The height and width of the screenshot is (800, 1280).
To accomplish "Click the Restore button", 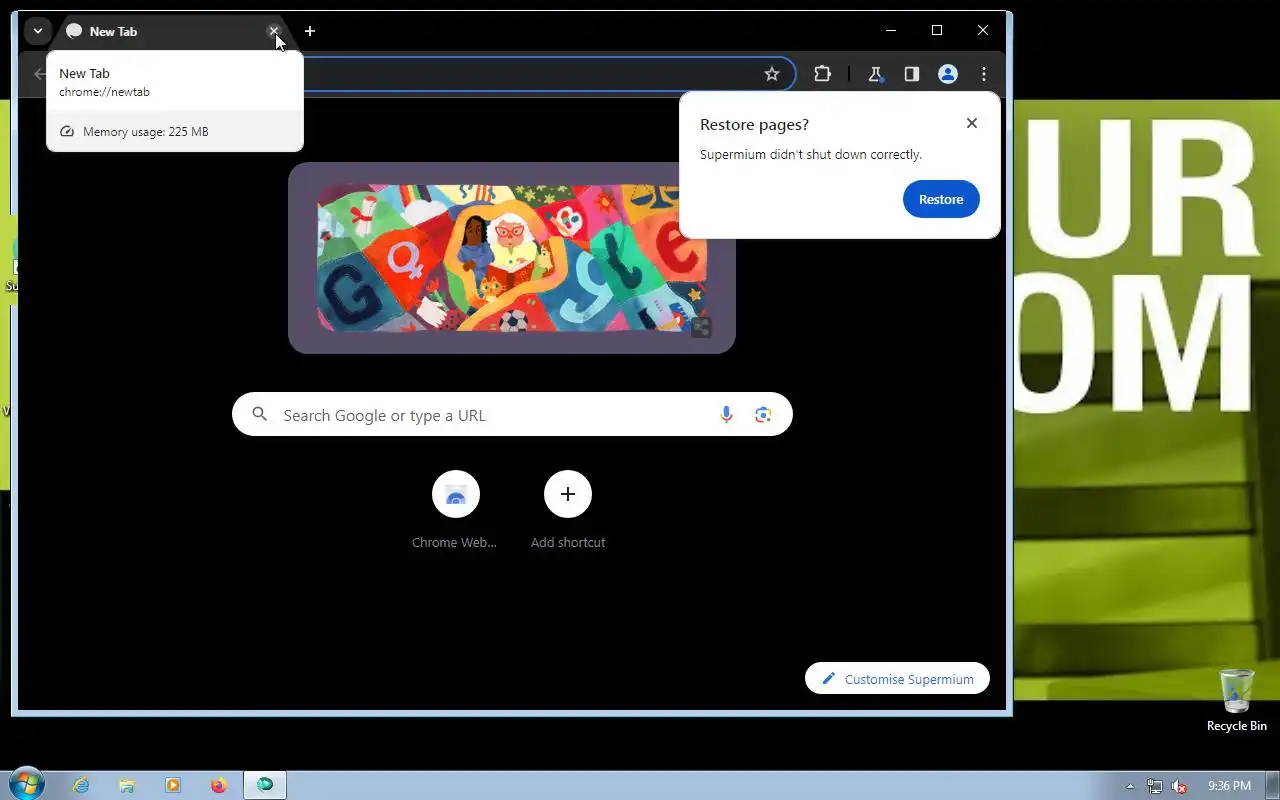I will pyautogui.click(x=941, y=199).
